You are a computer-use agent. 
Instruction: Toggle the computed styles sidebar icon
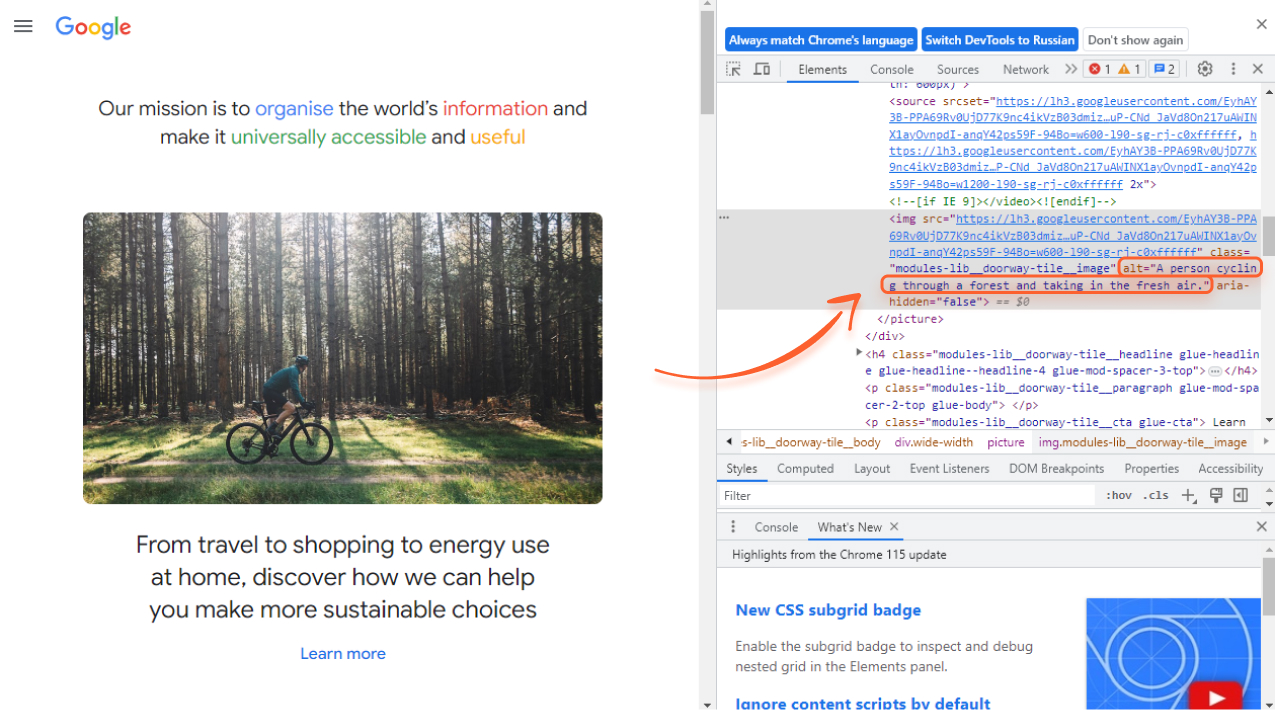(1241, 495)
